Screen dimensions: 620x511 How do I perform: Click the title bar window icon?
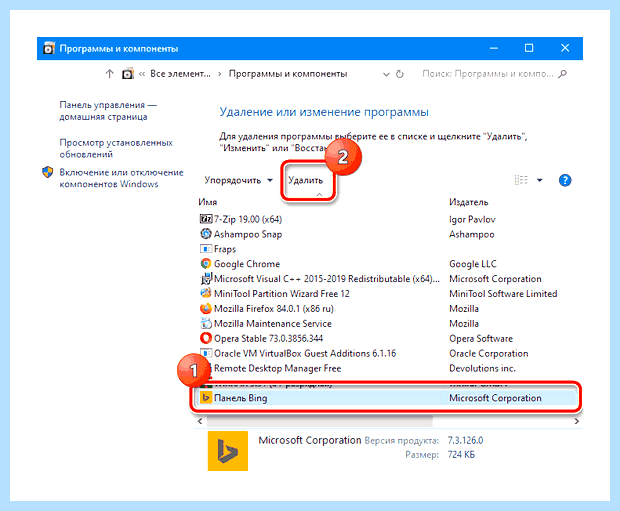point(48,48)
